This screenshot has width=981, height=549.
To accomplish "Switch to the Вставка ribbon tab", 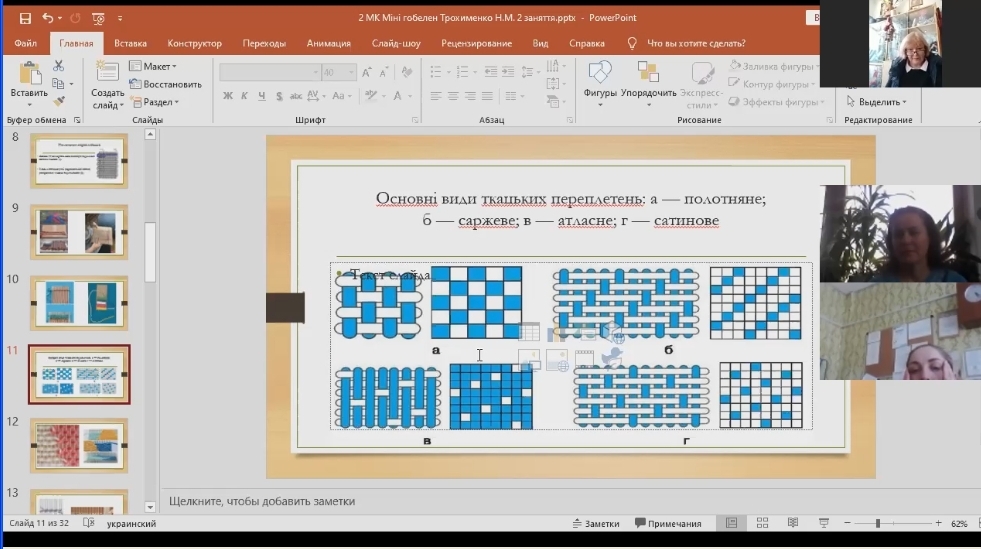I will tap(130, 43).
